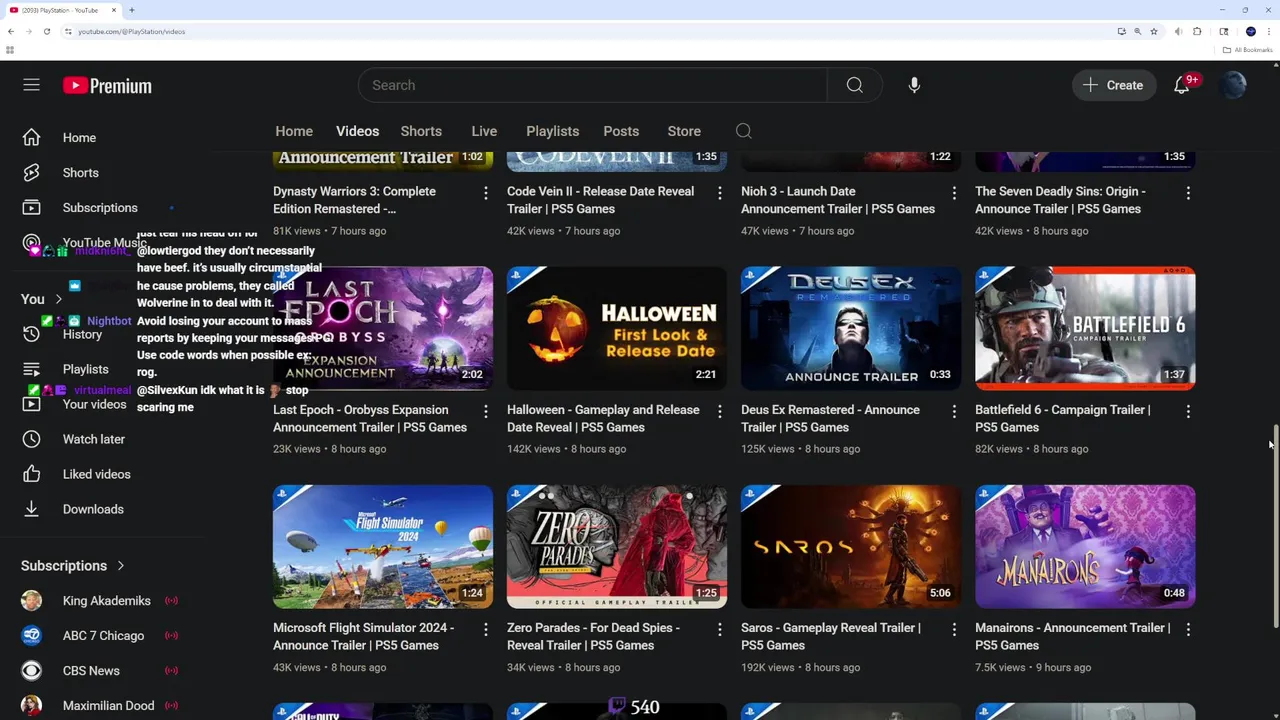1280x720 pixels.
Task: Open options for Battlefield 6 video
Action: [1187, 411]
